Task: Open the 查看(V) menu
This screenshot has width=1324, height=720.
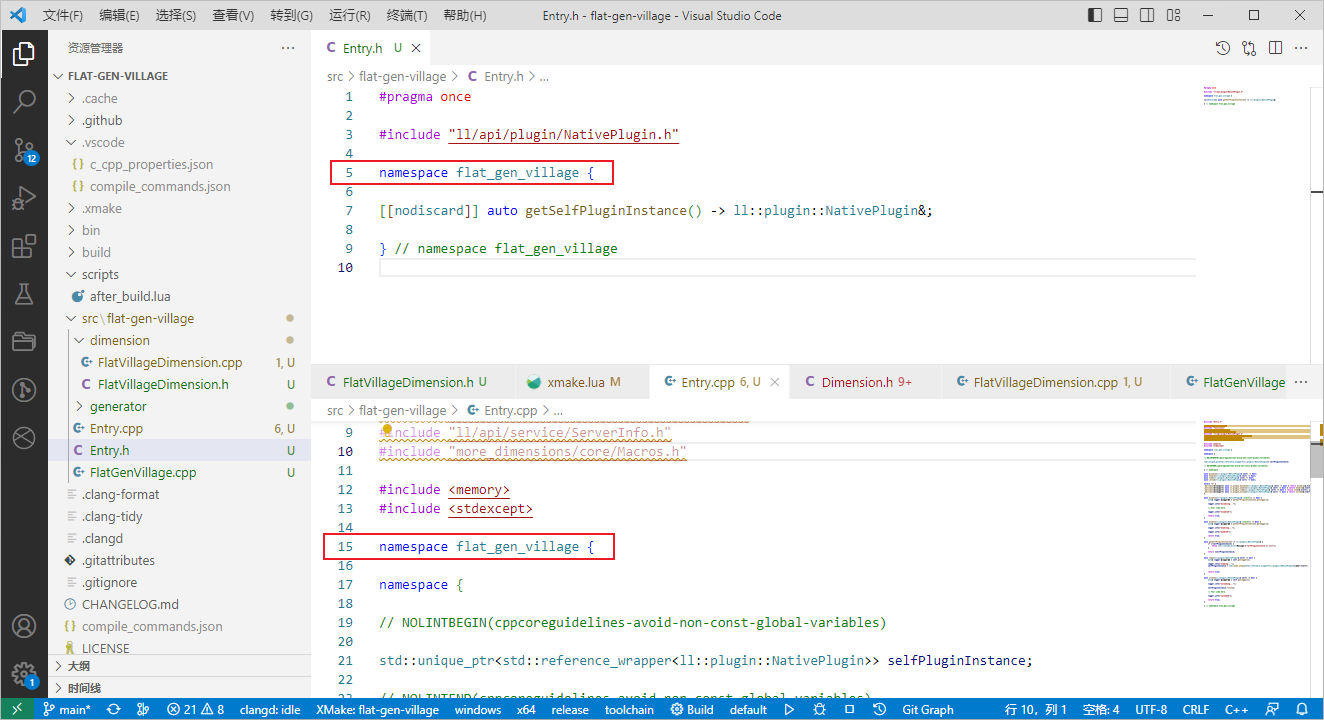Action: tap(234, 15)
